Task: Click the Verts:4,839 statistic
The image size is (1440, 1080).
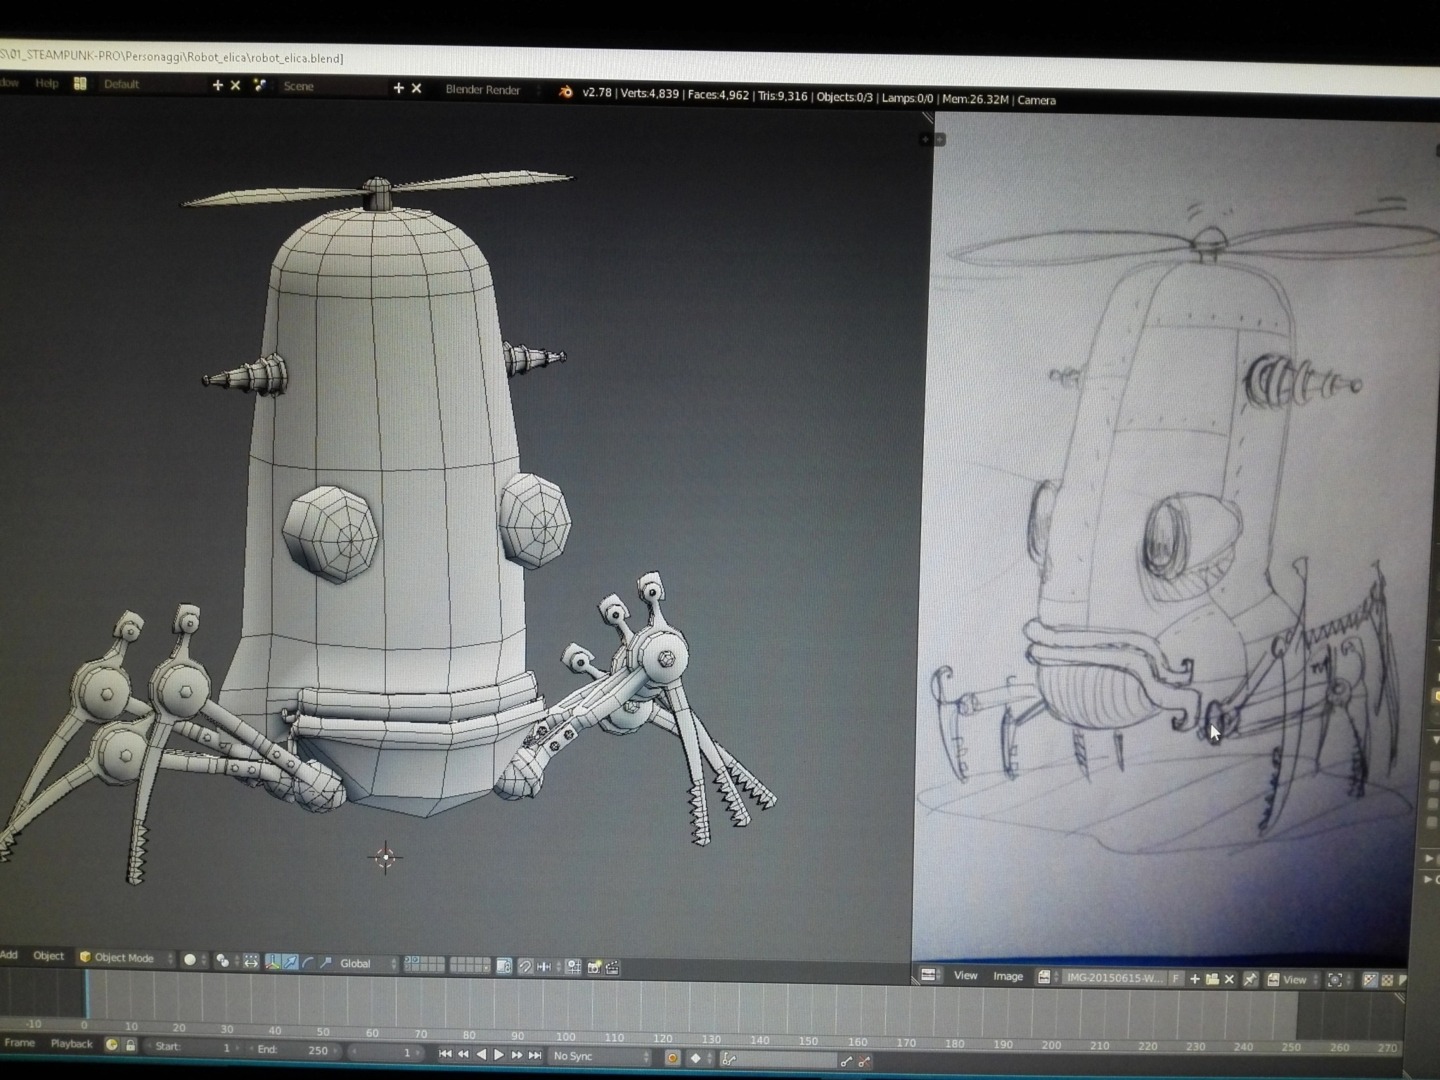Action: [x=650, y=93]
